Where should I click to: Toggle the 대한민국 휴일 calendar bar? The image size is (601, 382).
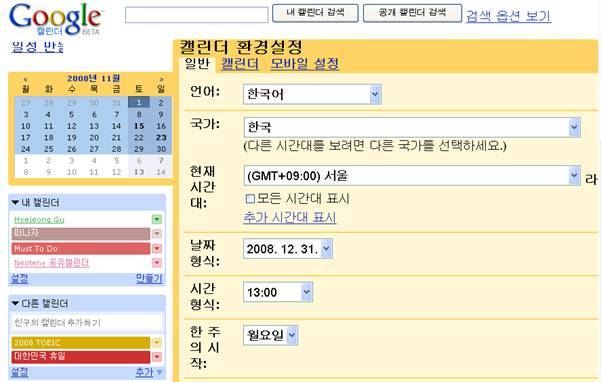click(x=80, y=357)
